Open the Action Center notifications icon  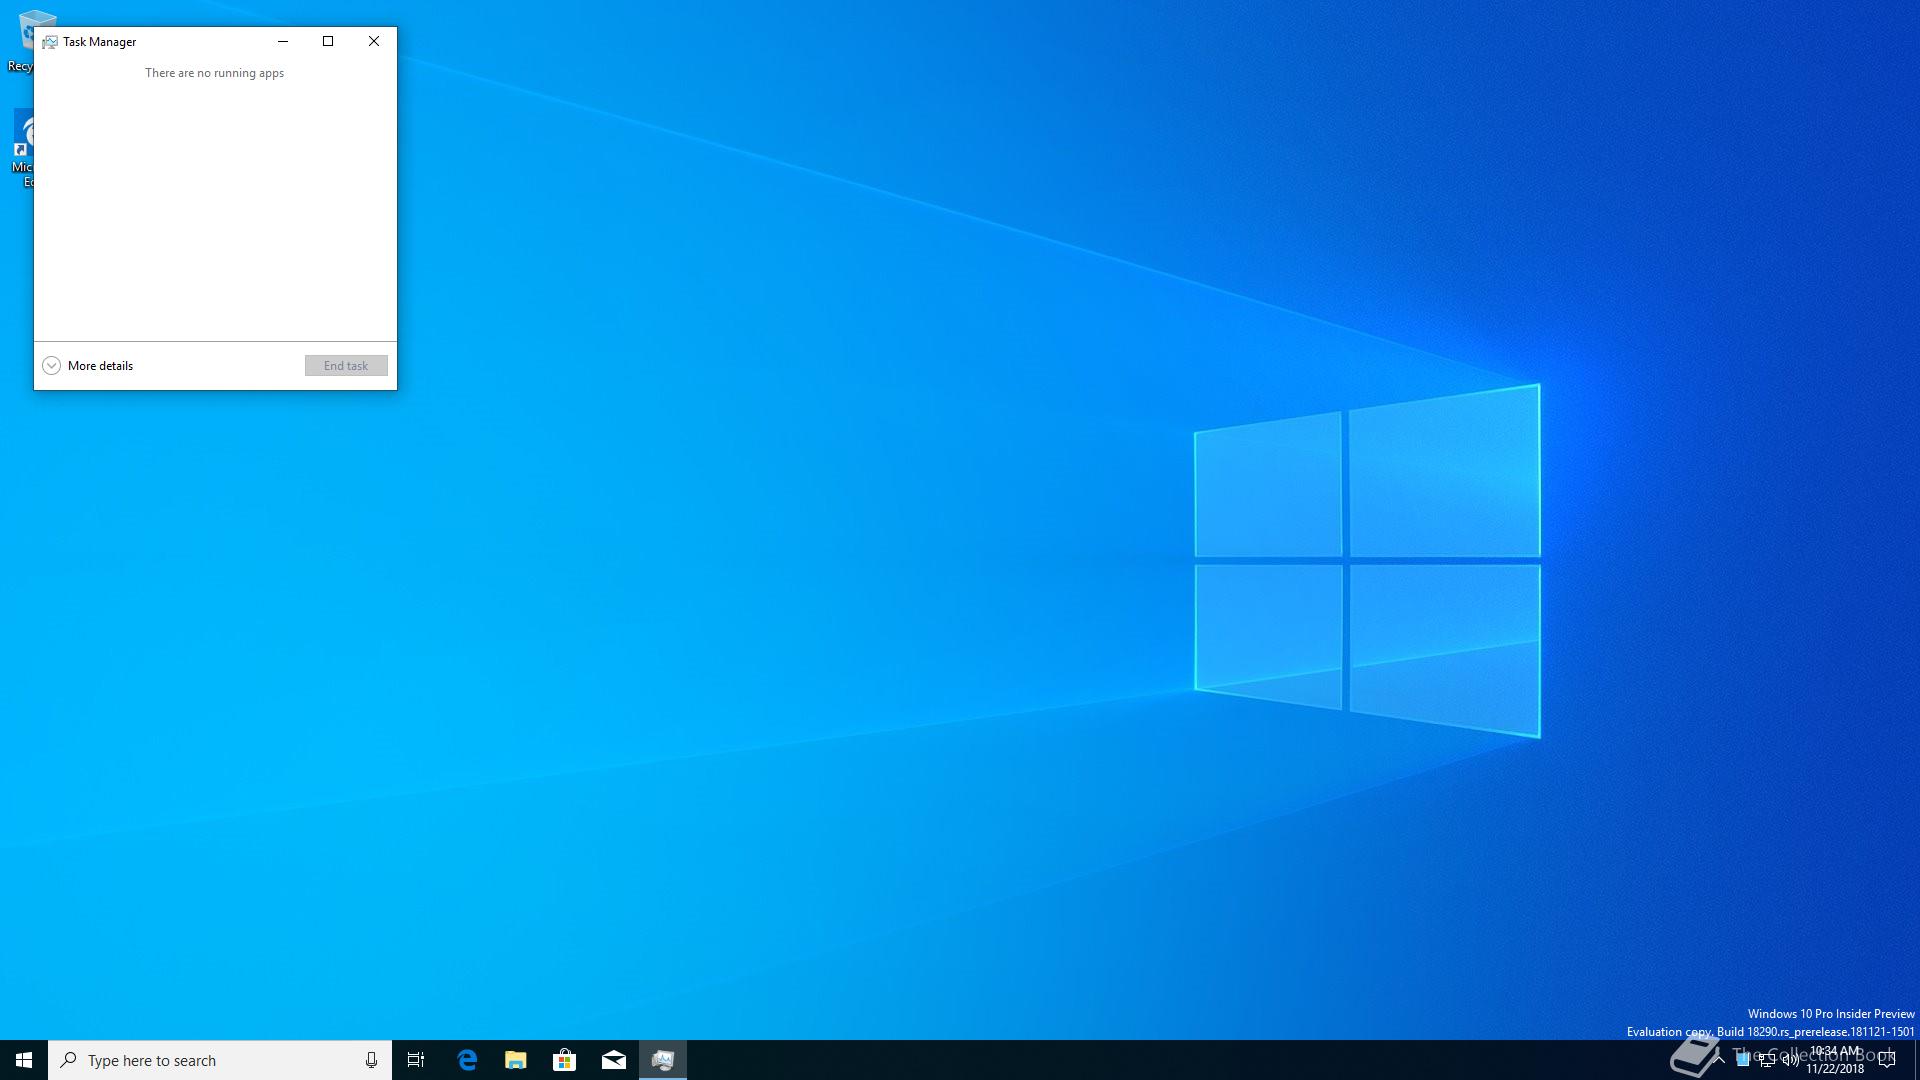1887,1060
